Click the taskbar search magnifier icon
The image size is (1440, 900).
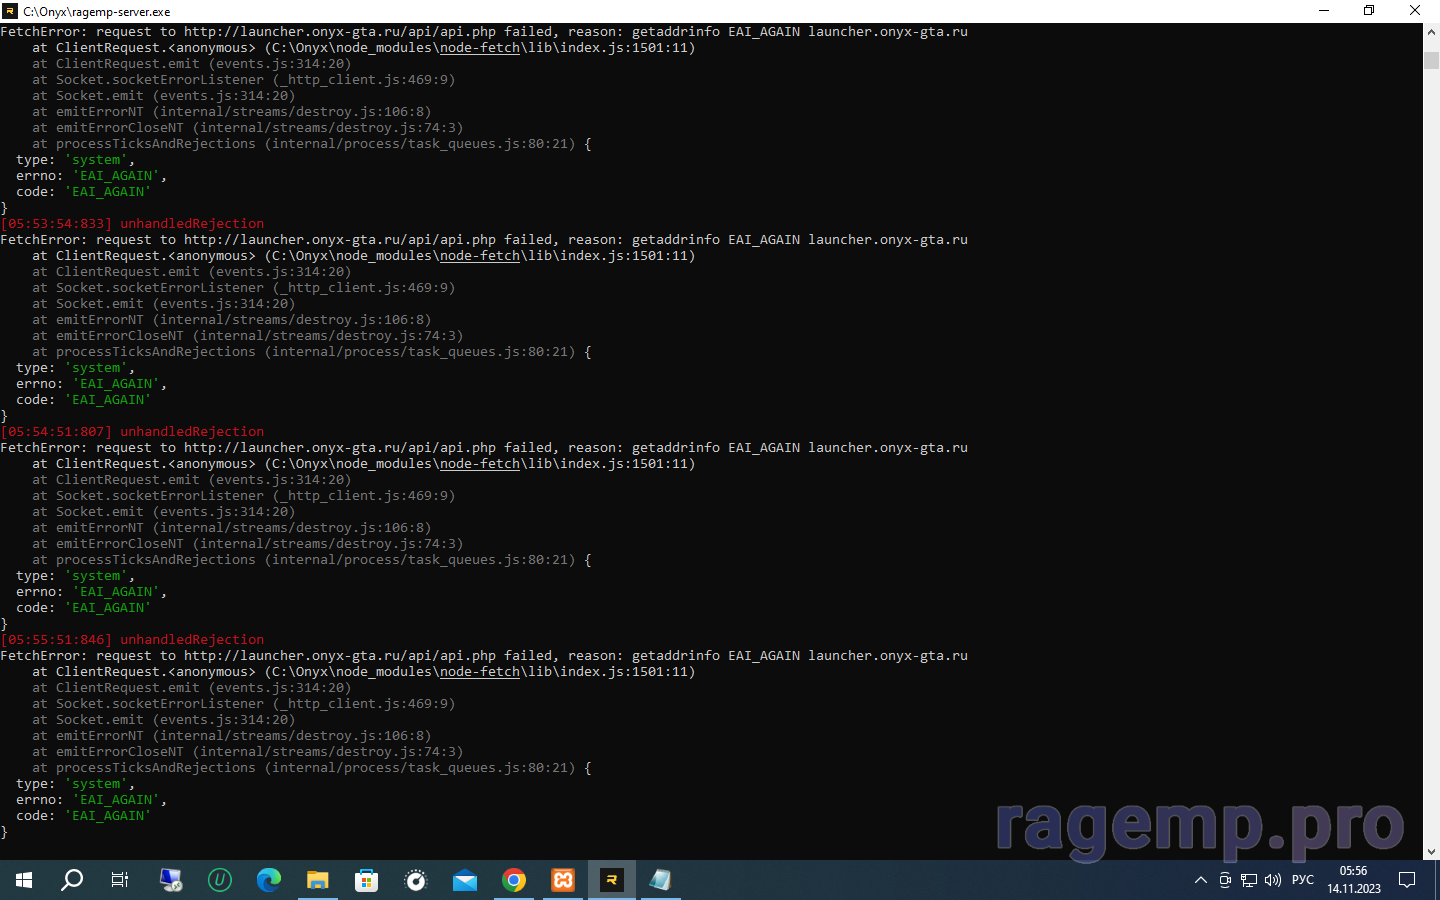pos(72,880)
